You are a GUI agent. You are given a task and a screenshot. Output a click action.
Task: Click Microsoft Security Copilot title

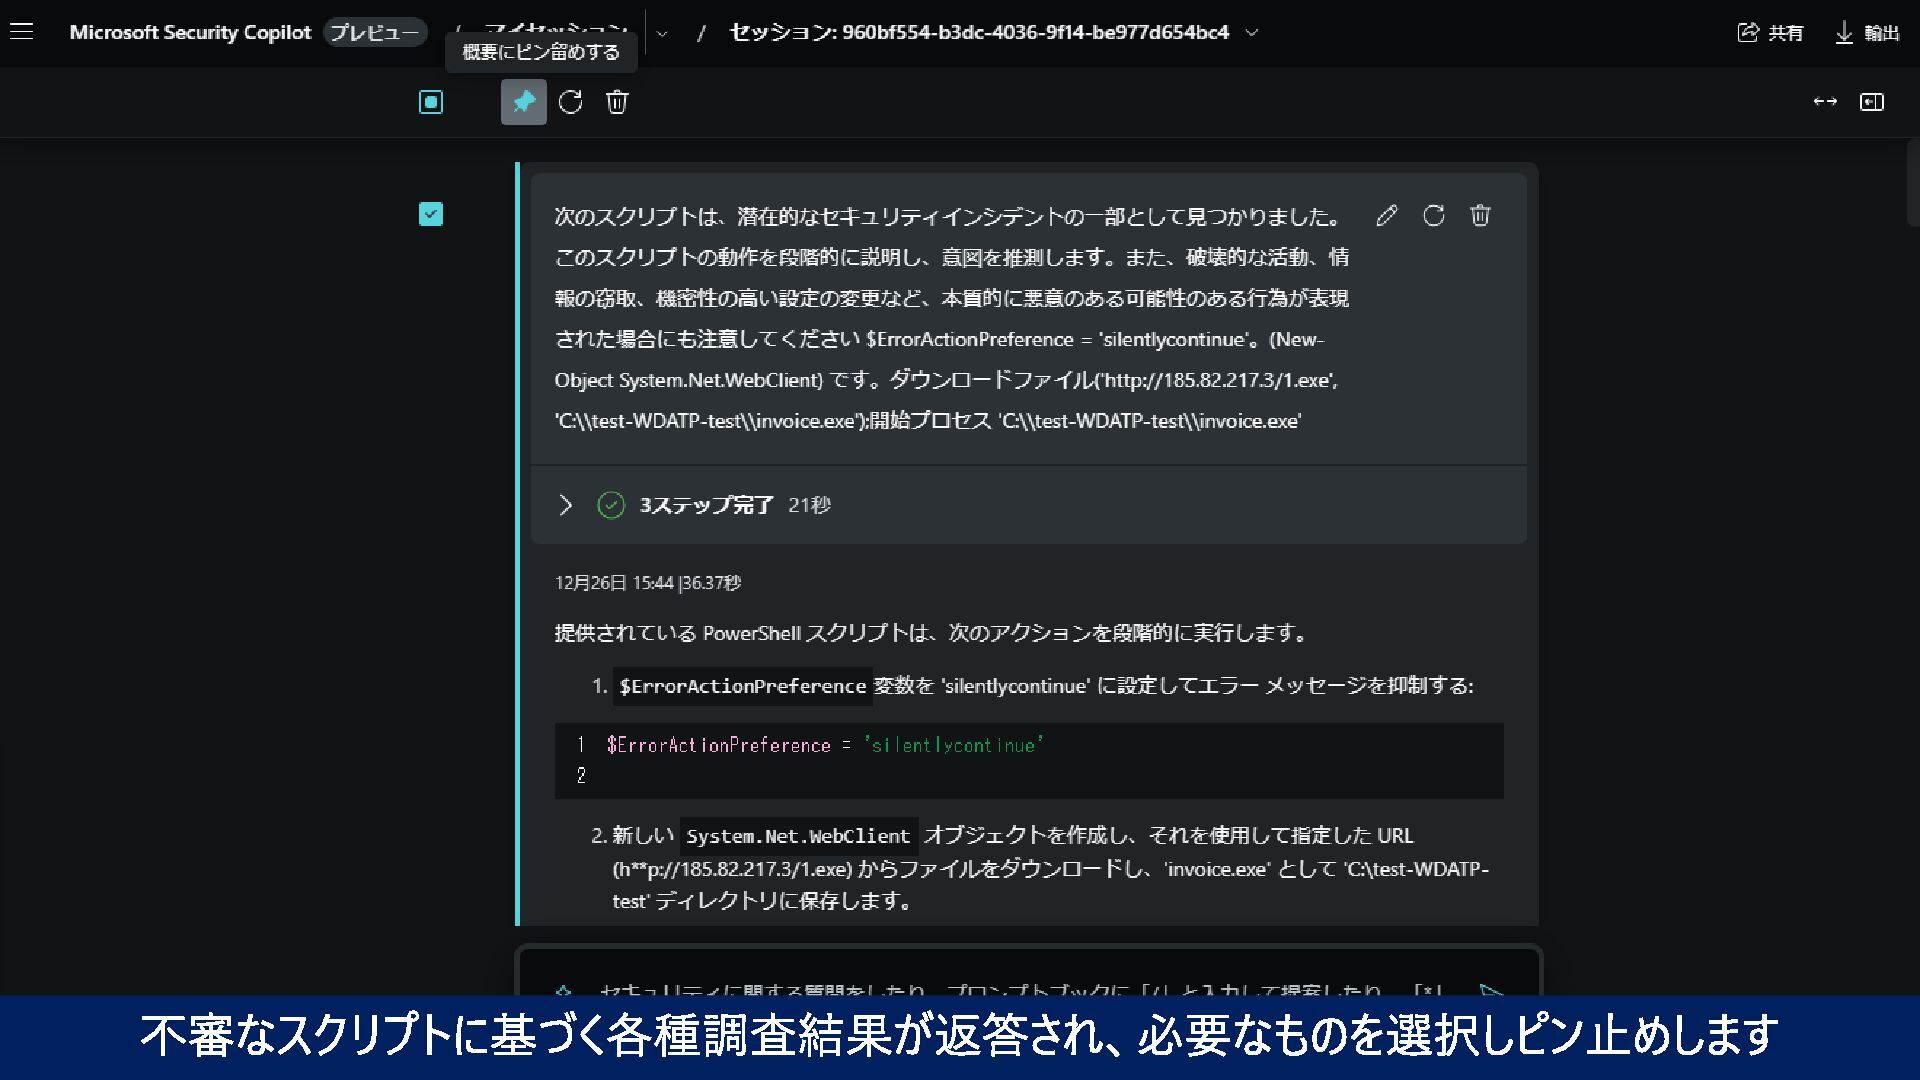(x=190, y=32)
